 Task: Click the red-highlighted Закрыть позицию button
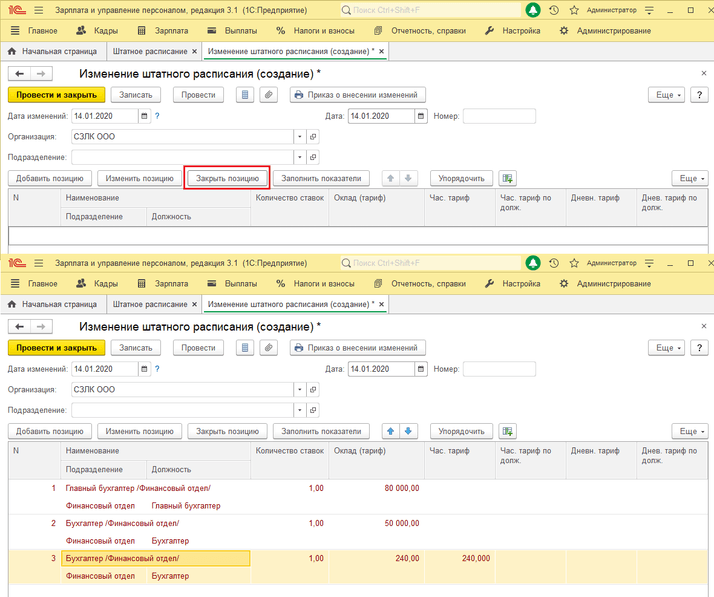[228, 178]
